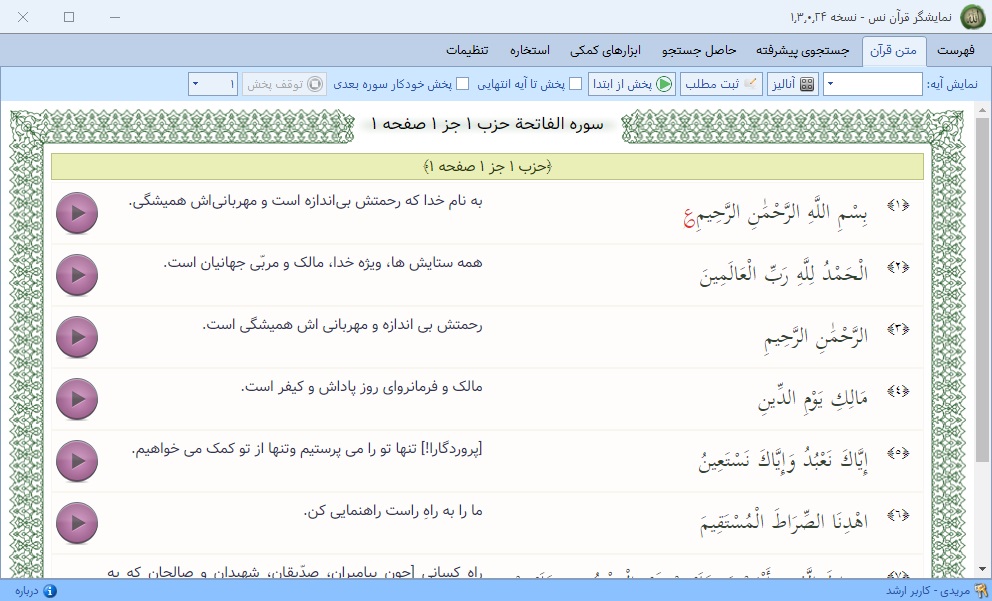Click the Persian translation of verse 4
Image resolution: width=992 pixels, height=601 pixels.
361,387
